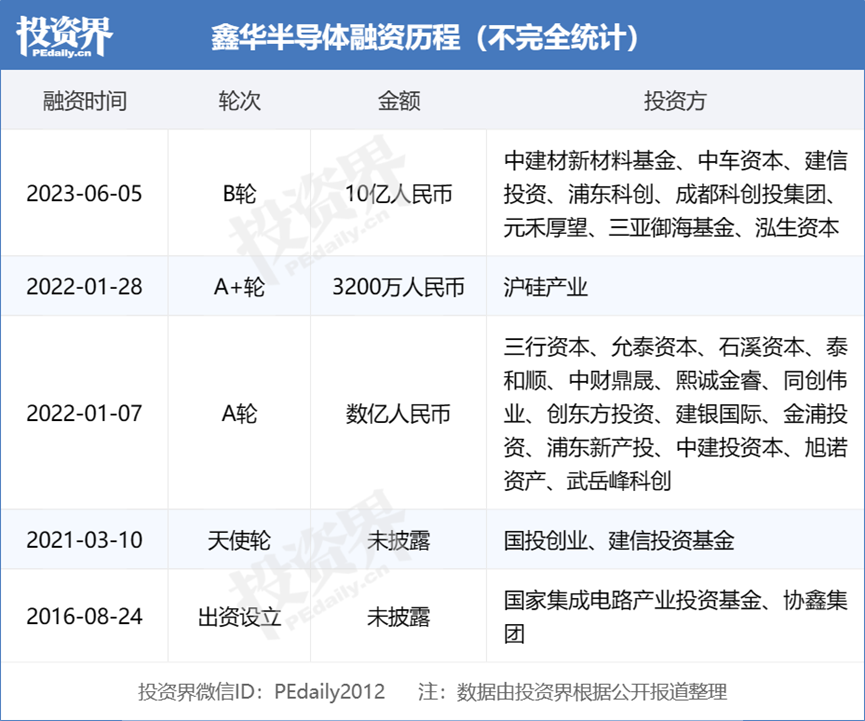Select the 融资时间 column header
The height and width of the screenshot is (721, 865).
(85, 101)
